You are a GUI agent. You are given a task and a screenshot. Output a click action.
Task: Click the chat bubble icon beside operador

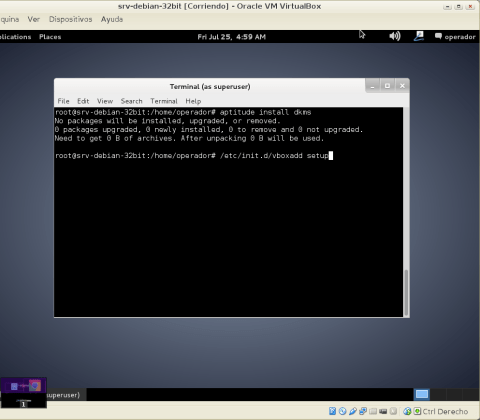click(x=438, y=36)
